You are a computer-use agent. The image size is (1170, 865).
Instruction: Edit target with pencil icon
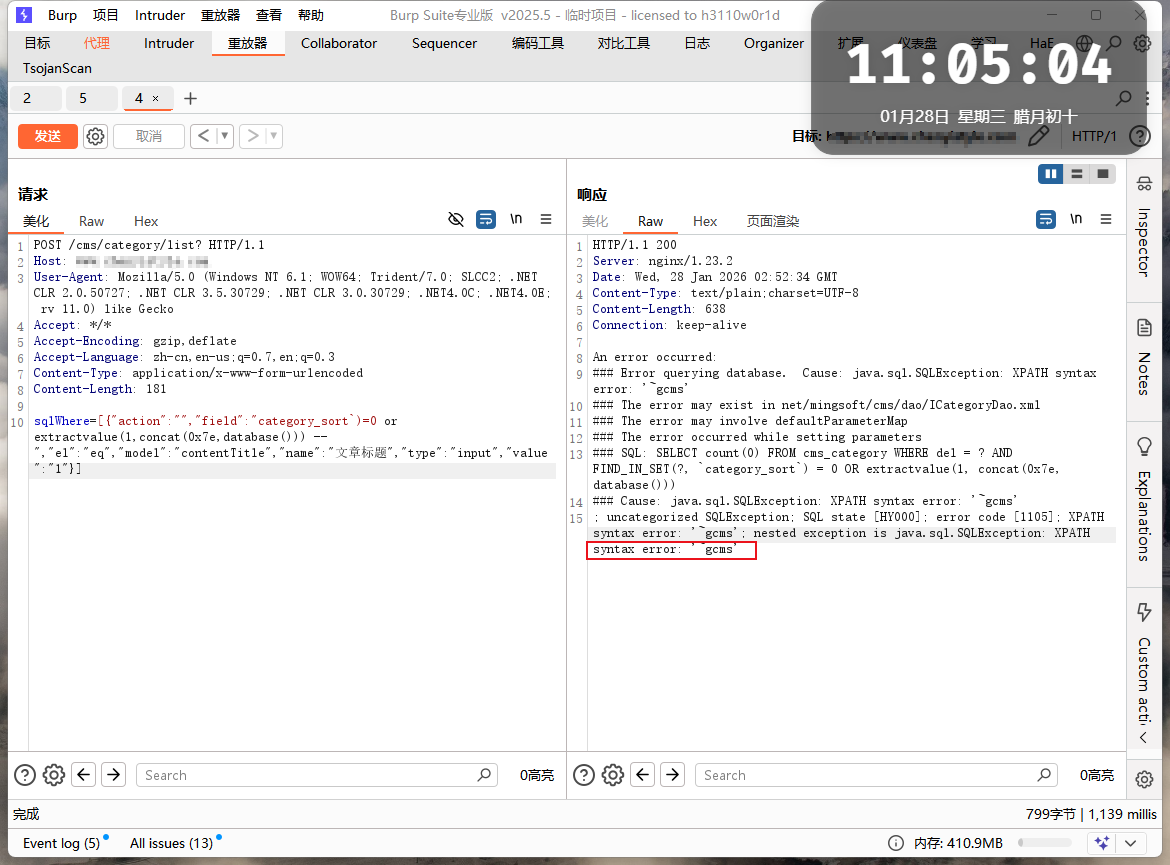(x=1038, y=136)
